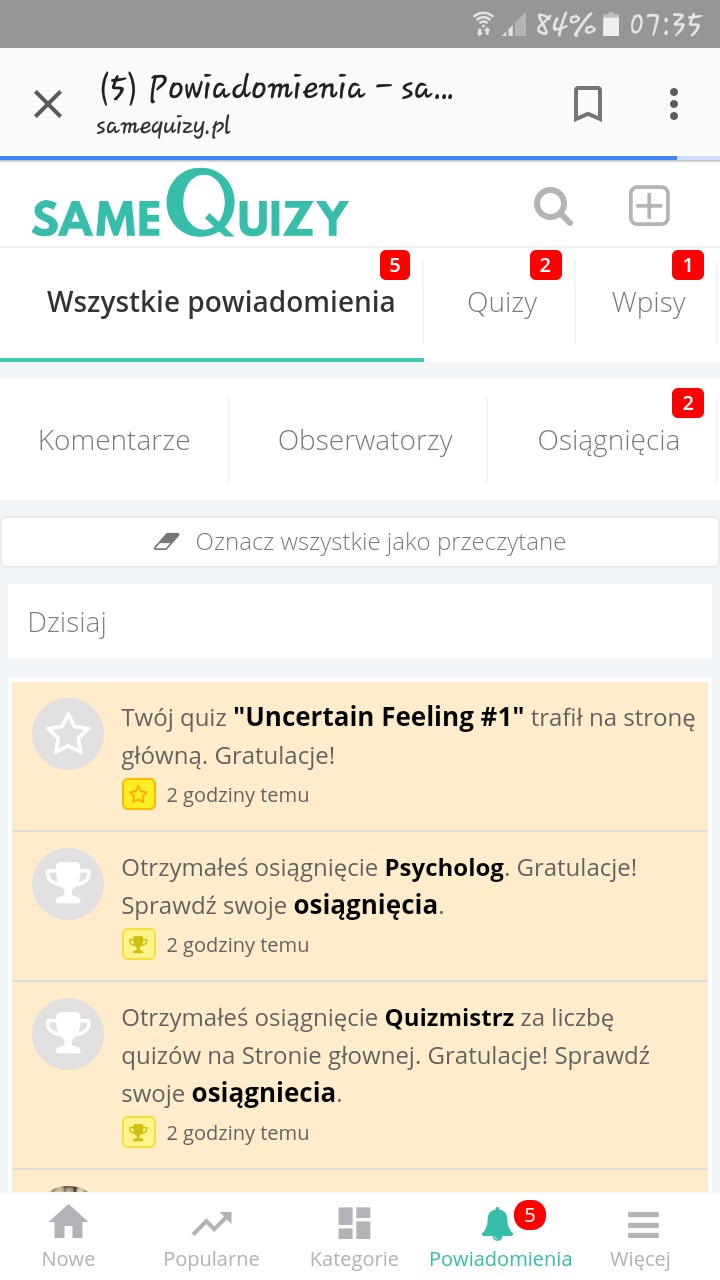
Task: Open the Psycholog achievement link
Action: pos(444,867)
